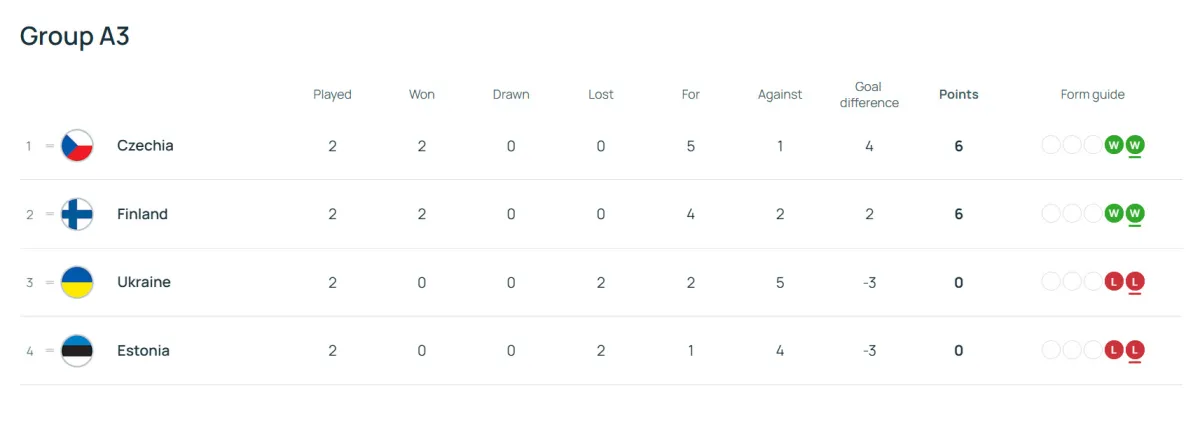Image resolution: width=1200 pixels, height=425 pixels.
Task: Click Czechia's first win form badge
Action: [x=1113, y=146]
